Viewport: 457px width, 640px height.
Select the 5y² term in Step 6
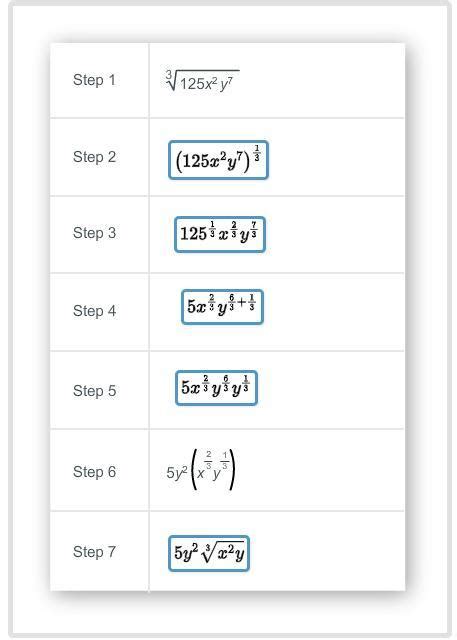(177, 472)
